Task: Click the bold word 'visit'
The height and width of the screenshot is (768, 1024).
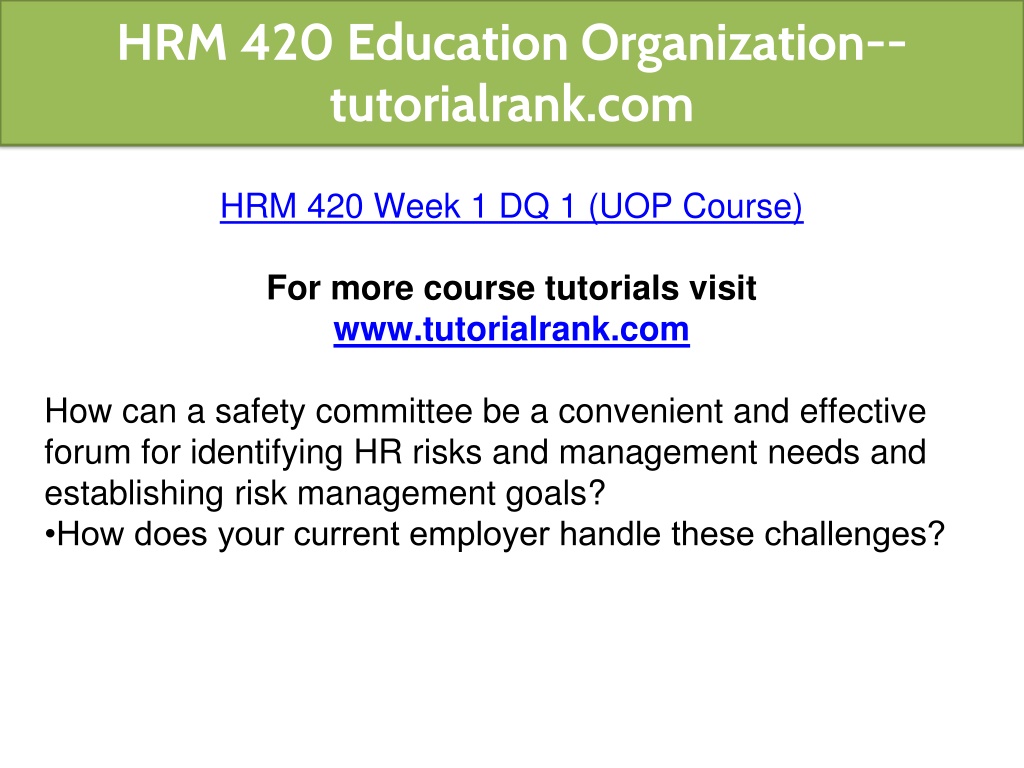Action: (x=724, y=288)
